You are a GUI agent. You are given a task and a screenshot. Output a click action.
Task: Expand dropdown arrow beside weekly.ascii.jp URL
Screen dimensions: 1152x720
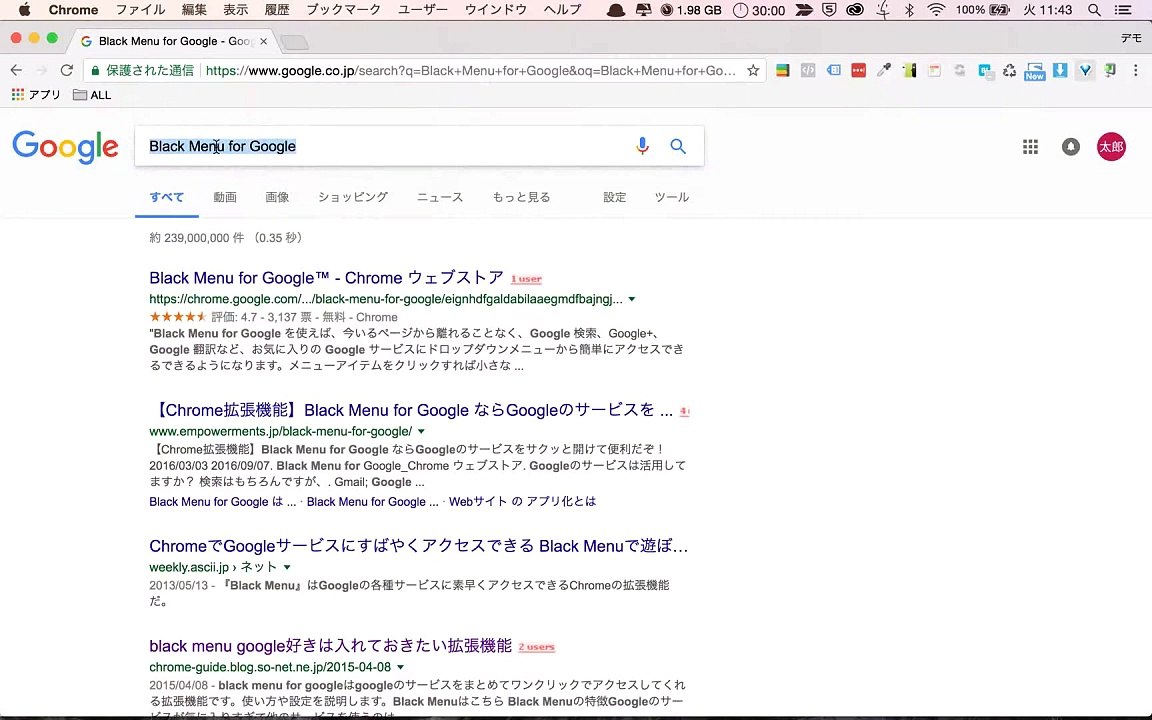pyautogui.click(x=287, y=567)
